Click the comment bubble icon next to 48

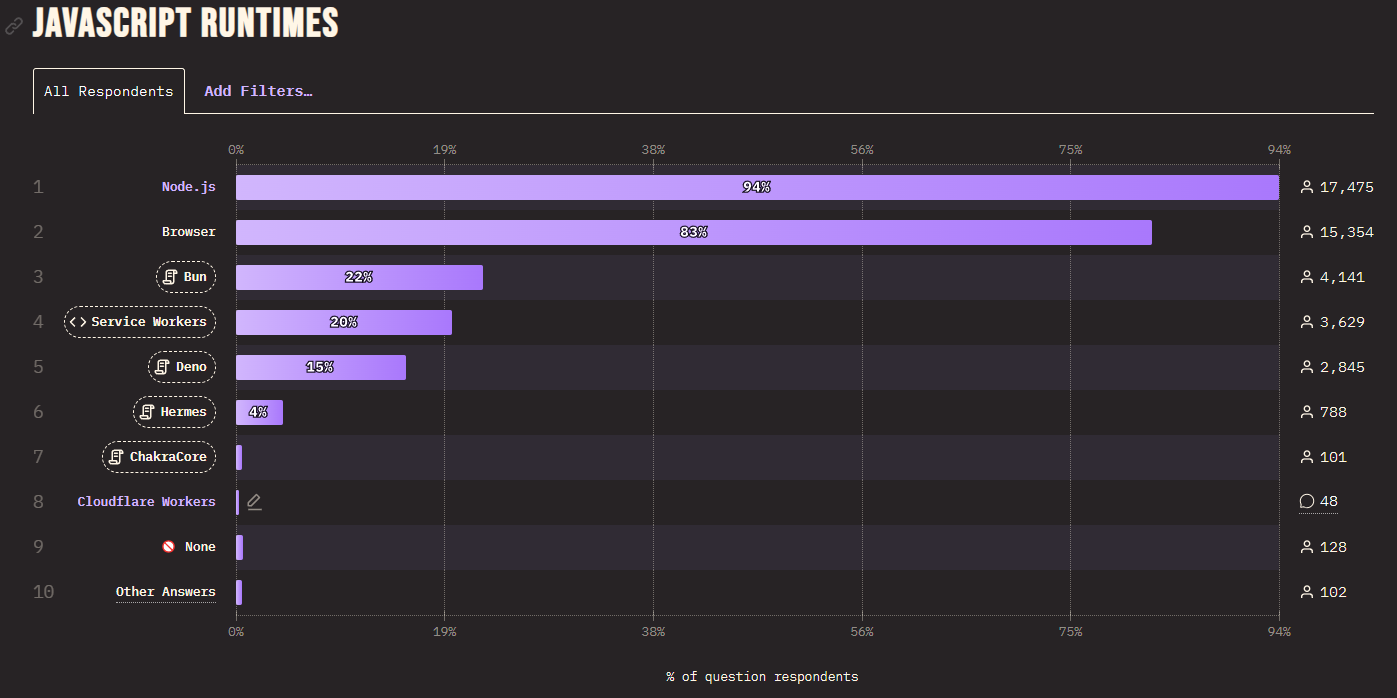click(1306, 502)
